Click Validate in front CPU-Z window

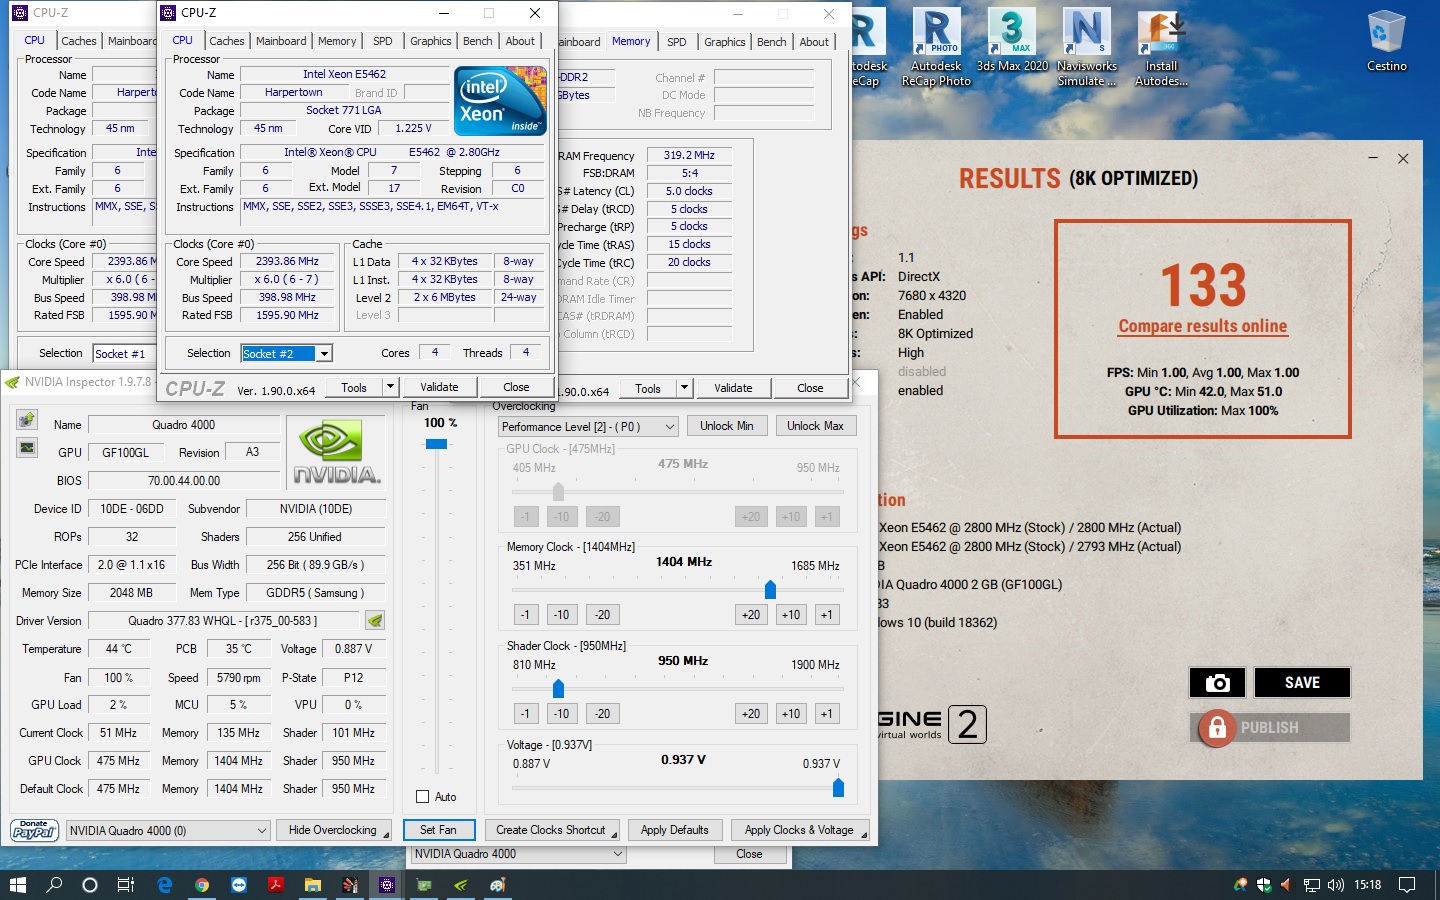click(439, 387)
